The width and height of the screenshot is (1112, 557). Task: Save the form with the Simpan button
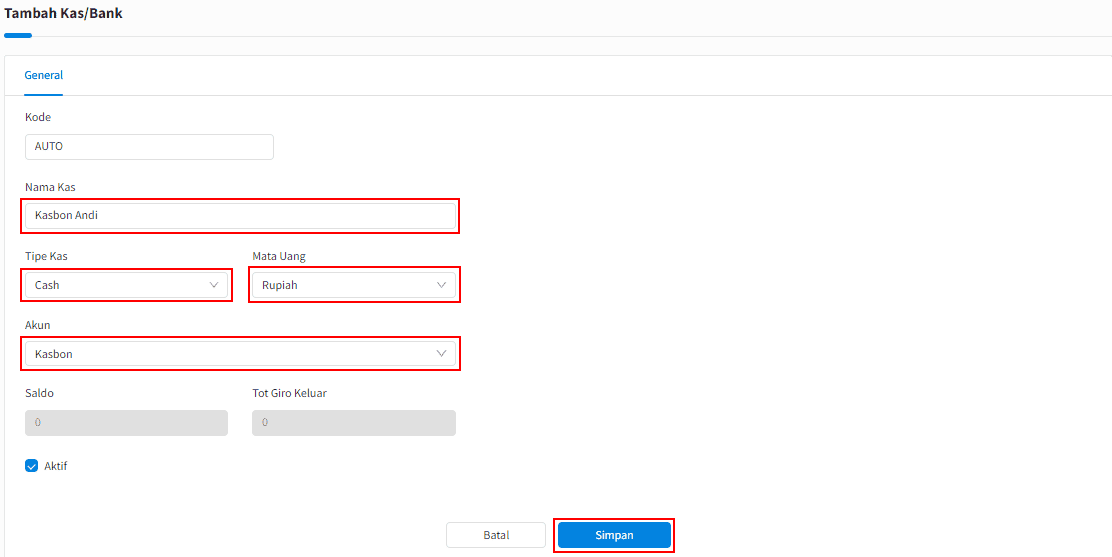(x=614, y=535)
